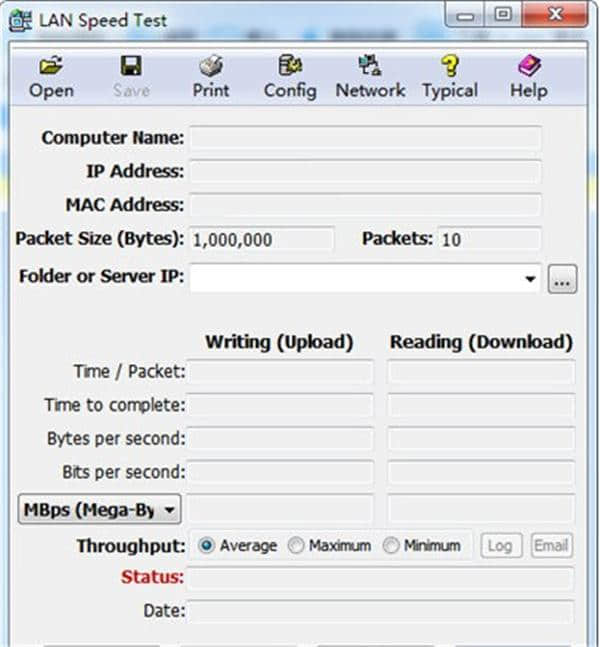
Task: Click inside the Folder or Server IP box
Action: tap(355, 279)
